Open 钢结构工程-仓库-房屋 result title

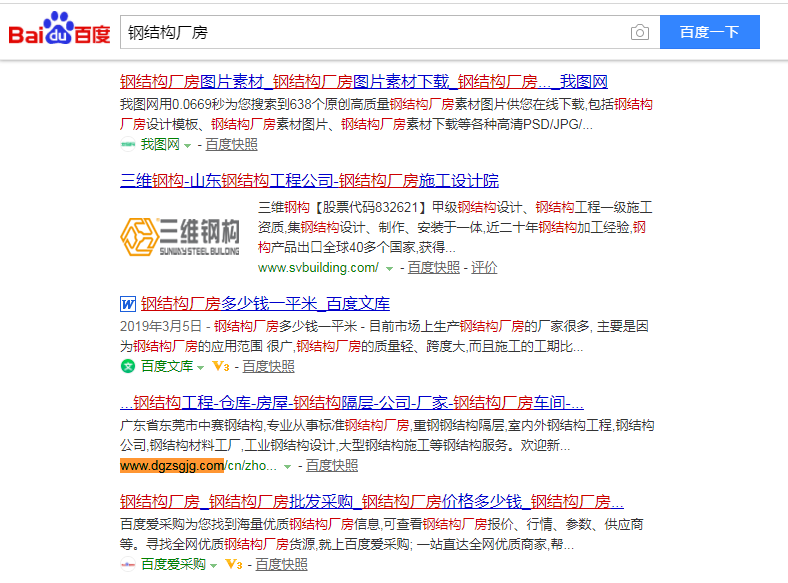[x=352, y=403]
